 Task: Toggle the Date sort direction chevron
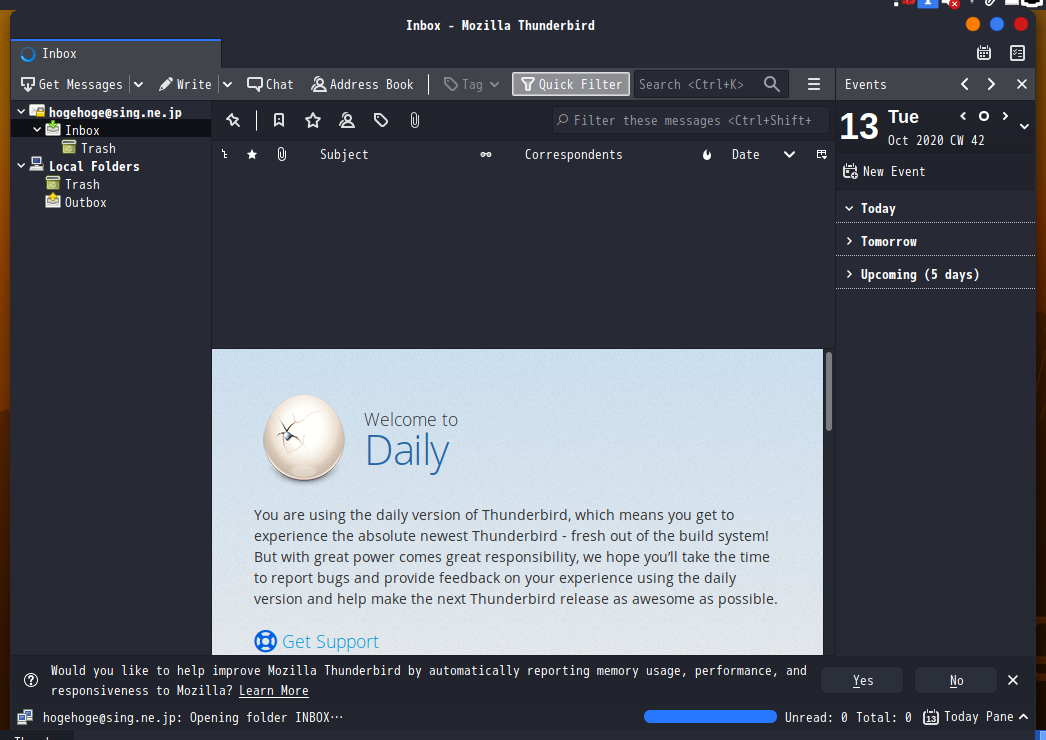click(x=789, y=155)
